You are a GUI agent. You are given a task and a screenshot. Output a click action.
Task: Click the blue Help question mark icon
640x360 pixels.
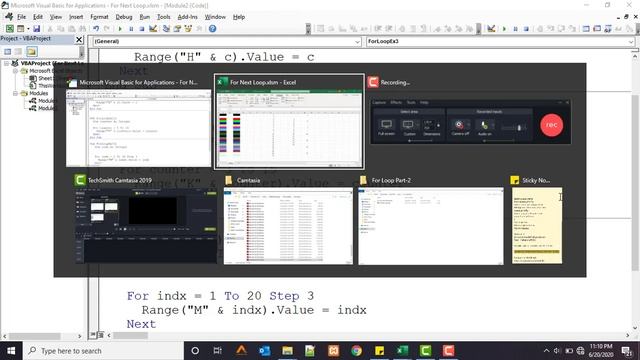[212, 29]
